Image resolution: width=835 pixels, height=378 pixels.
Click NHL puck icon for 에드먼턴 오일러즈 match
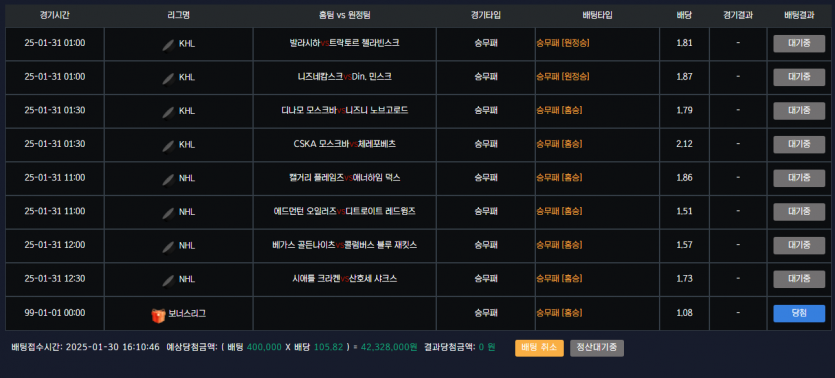click(x=169, y=212)
